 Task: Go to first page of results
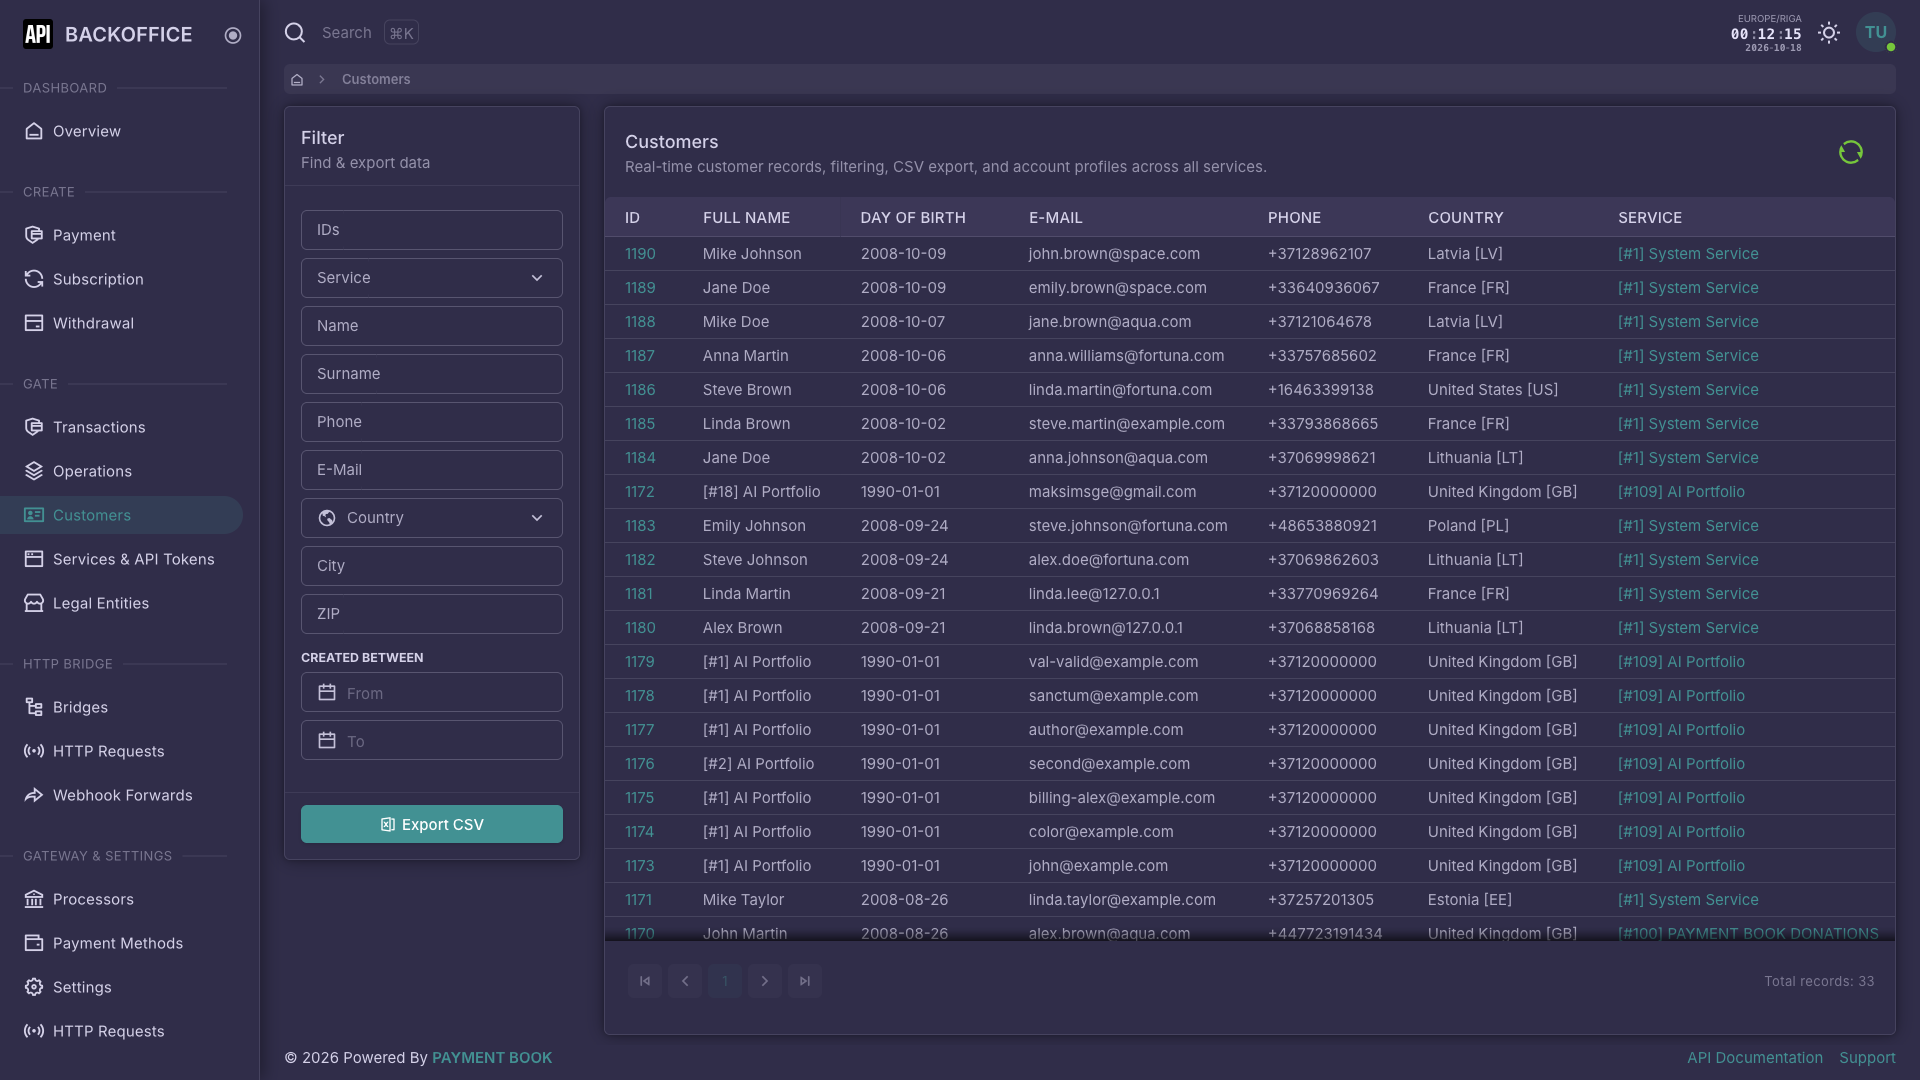[645, 981]
